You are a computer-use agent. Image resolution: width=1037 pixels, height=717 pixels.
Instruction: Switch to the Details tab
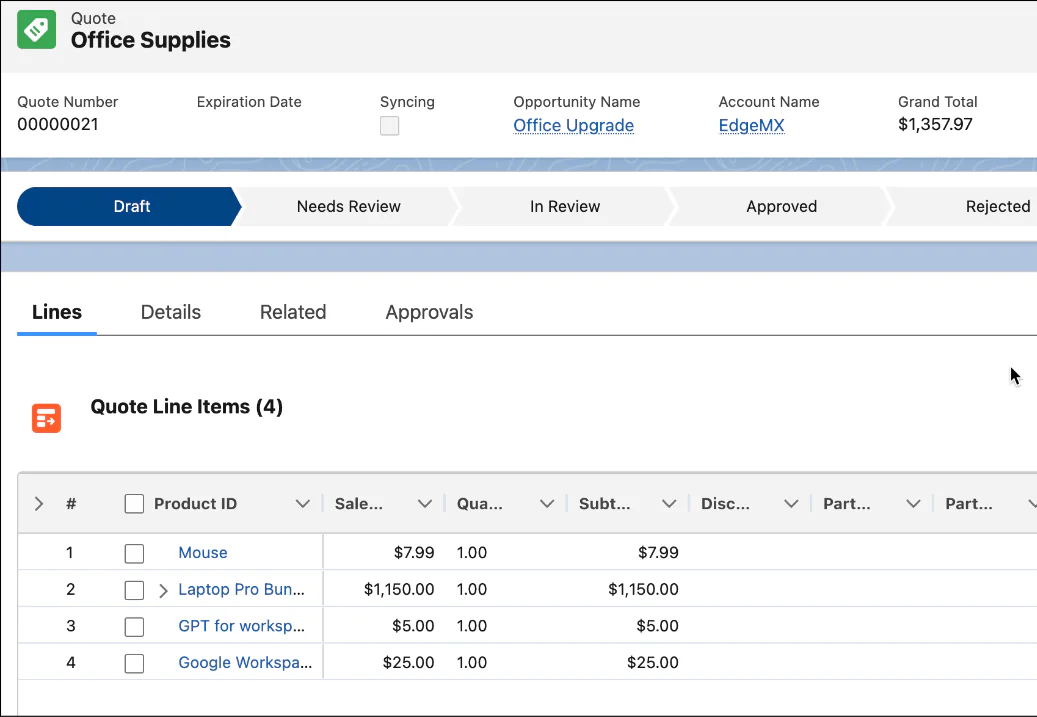tap(171, 312)
